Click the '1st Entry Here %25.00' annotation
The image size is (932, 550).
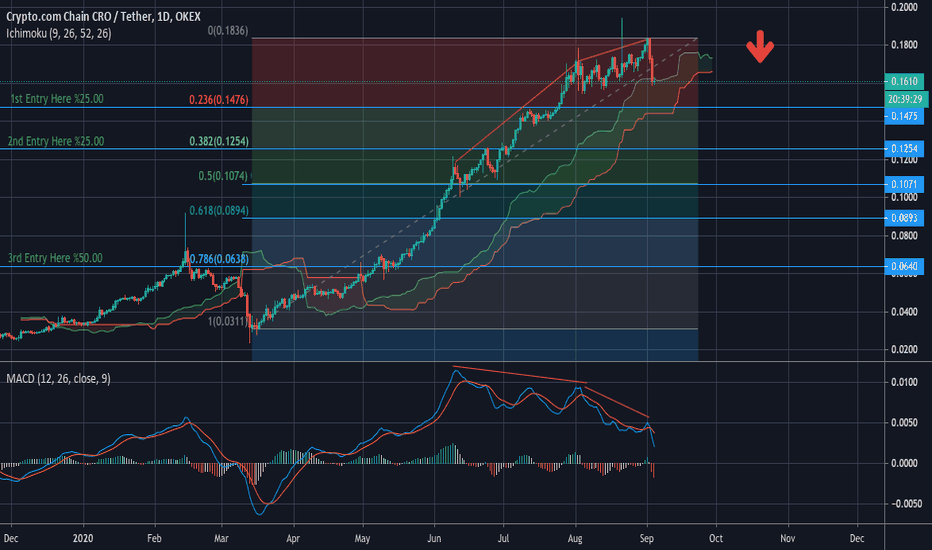pyautogui.click(x=57, y=99)
